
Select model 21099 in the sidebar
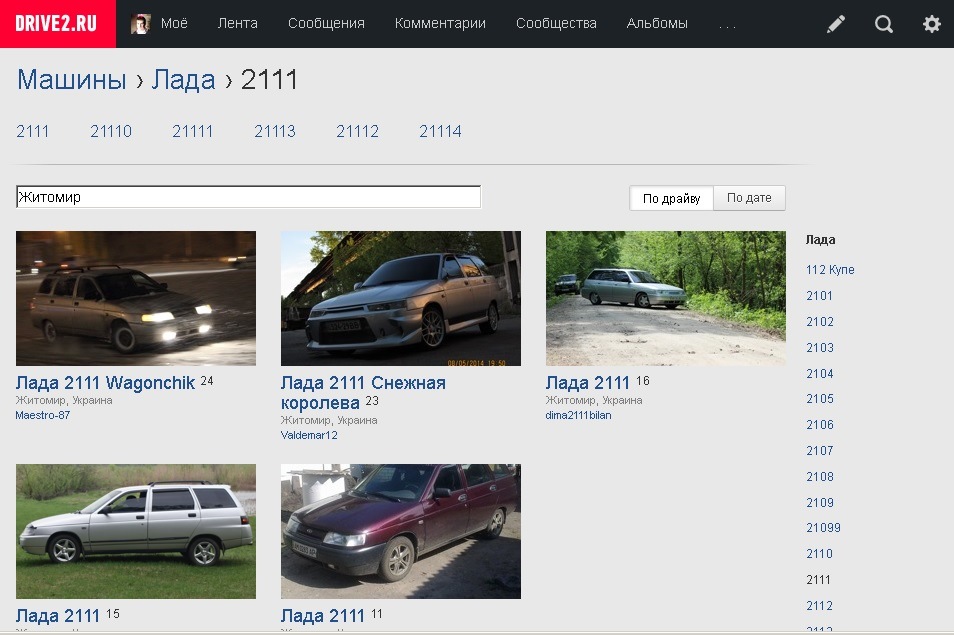[x=823, y=528]
